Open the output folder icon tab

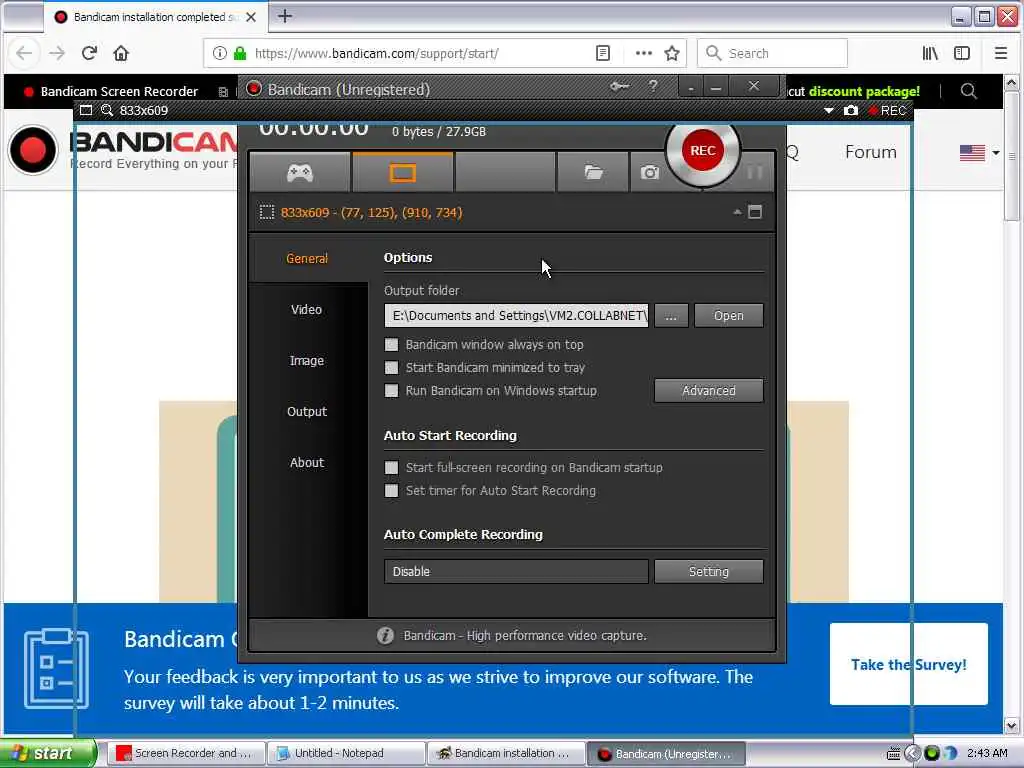point(593,172)
